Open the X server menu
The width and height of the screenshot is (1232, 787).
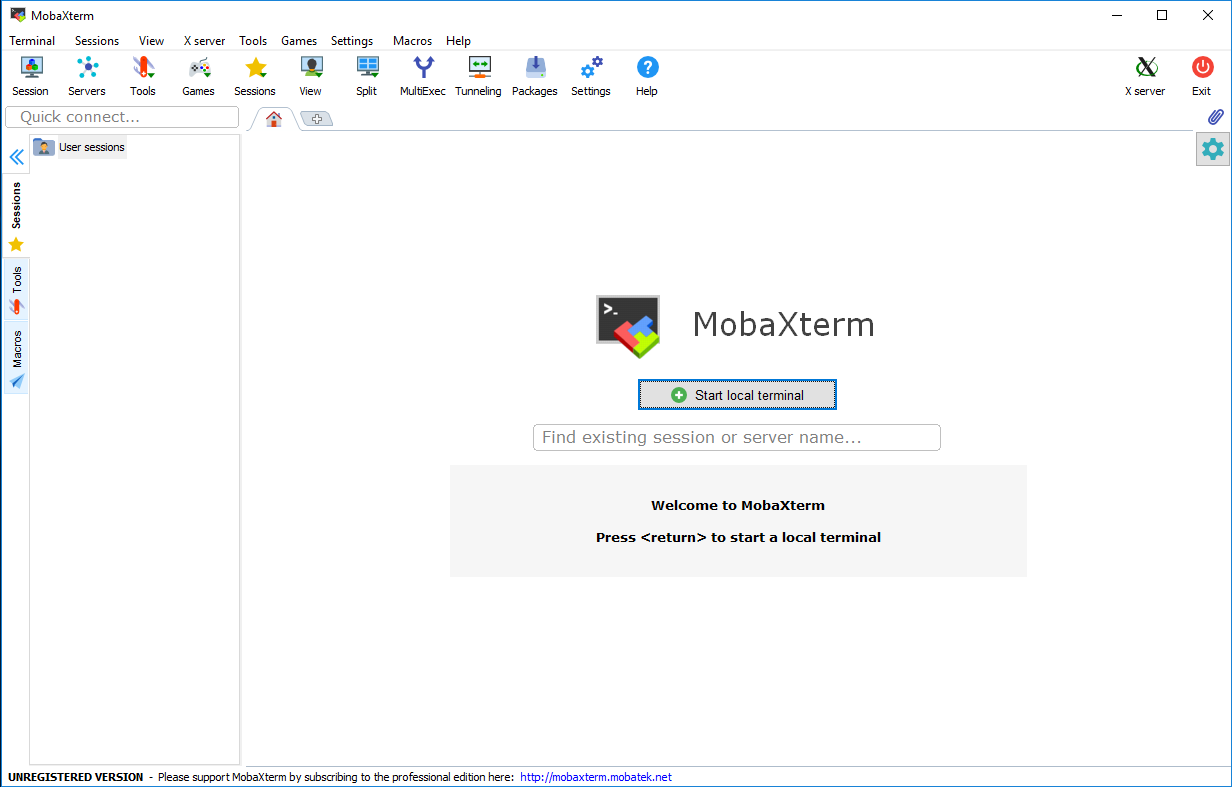point(205,41)
